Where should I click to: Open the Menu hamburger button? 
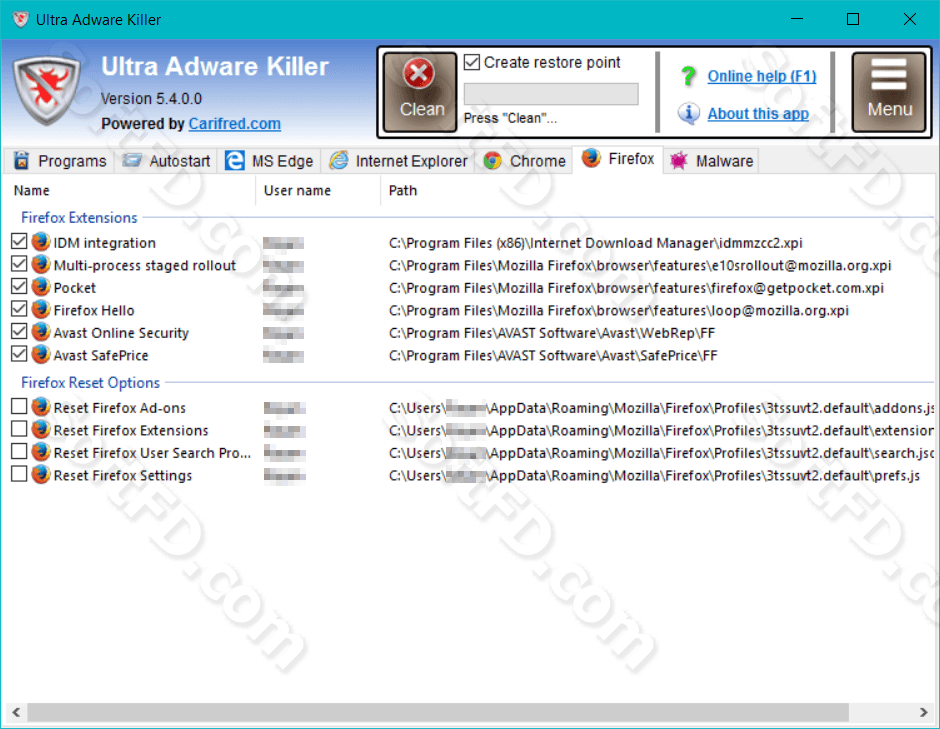click(889, 92)
